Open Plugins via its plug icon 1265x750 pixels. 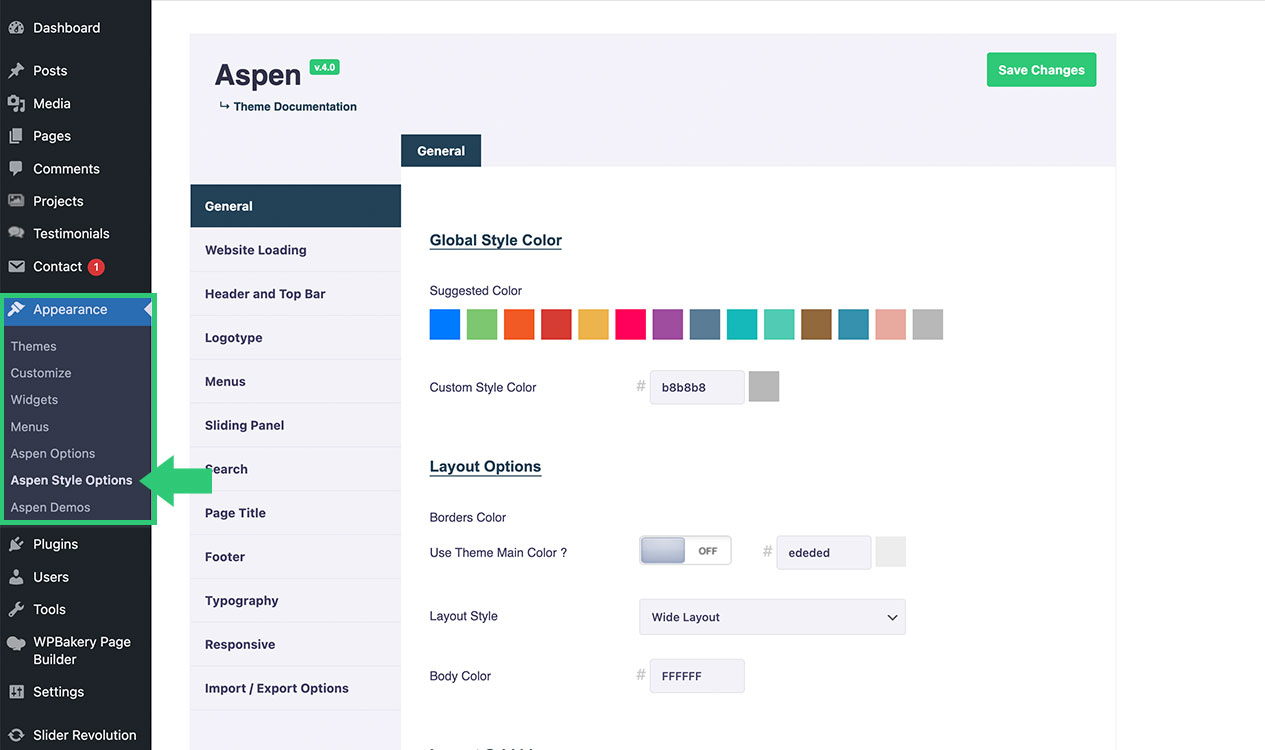[16, 545]
